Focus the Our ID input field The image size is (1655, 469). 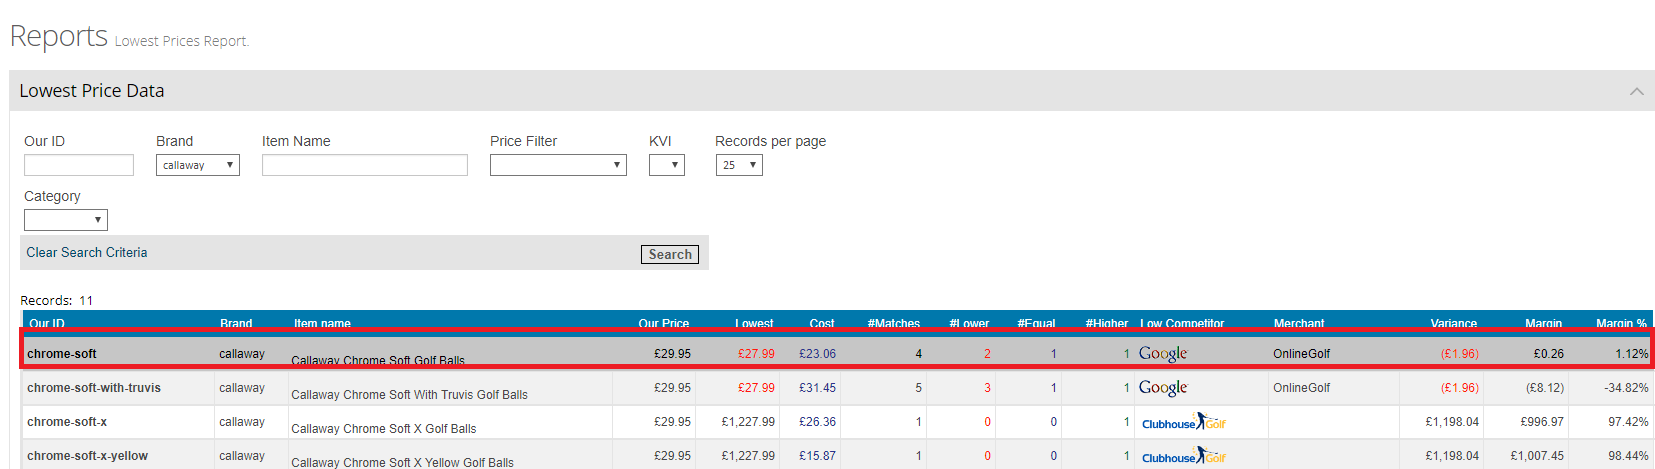(x=79, y=165)
